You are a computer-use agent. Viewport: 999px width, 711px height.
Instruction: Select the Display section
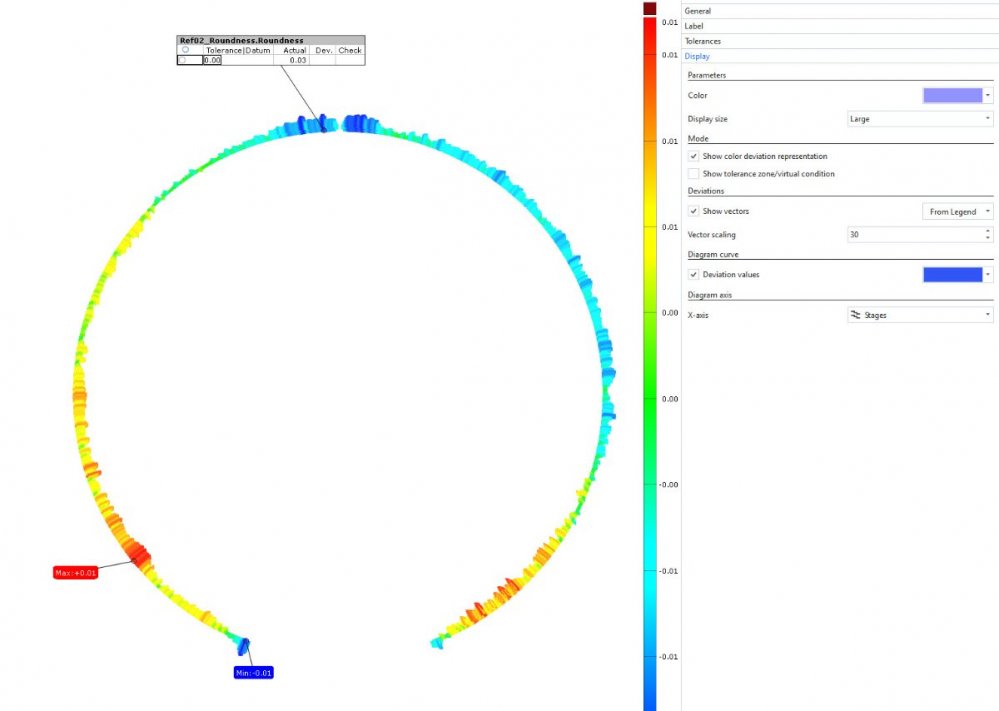[x=697, y=56]
